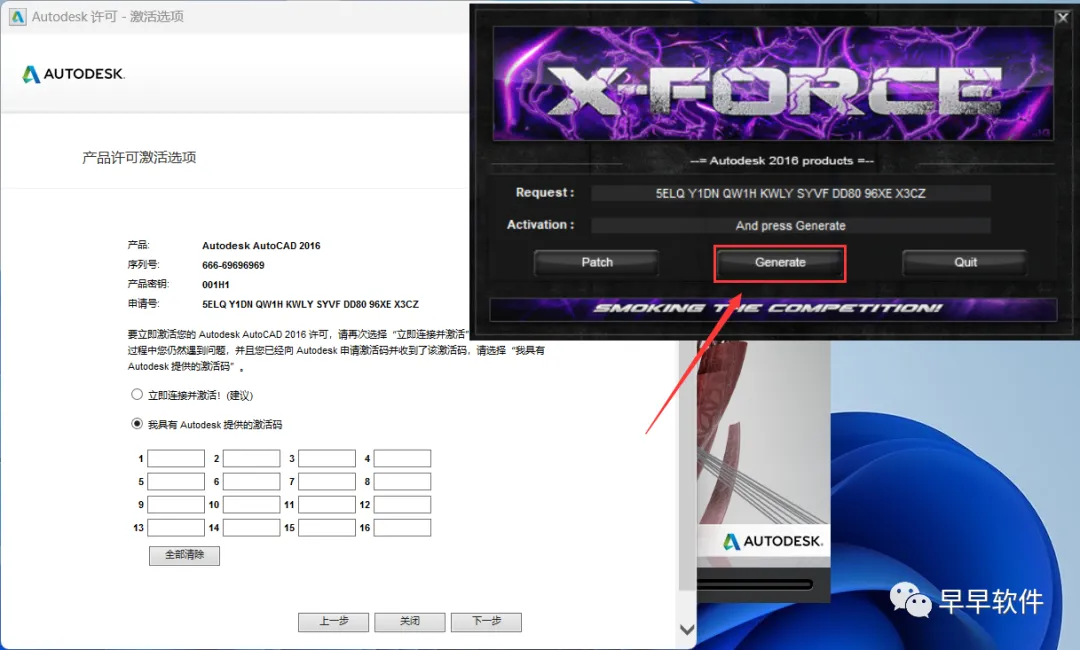The width and height of the screenshot is (1080, 650).
Task: Click the Request code field in X-Force
Action: pyautogui.click(x=791, y=193)
